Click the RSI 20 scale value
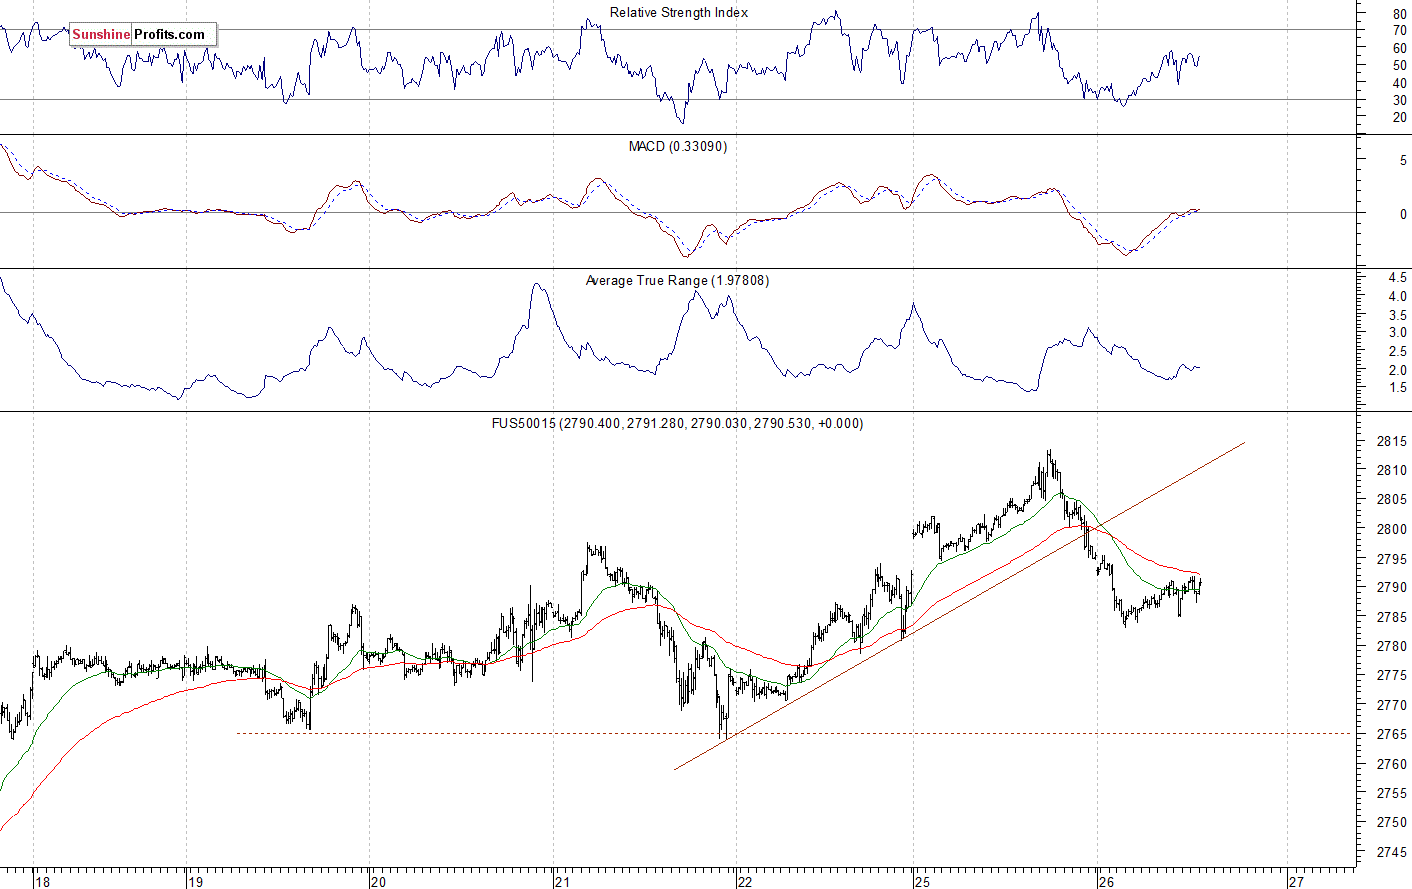The image size is (1412, 889). pos(1399,117)
